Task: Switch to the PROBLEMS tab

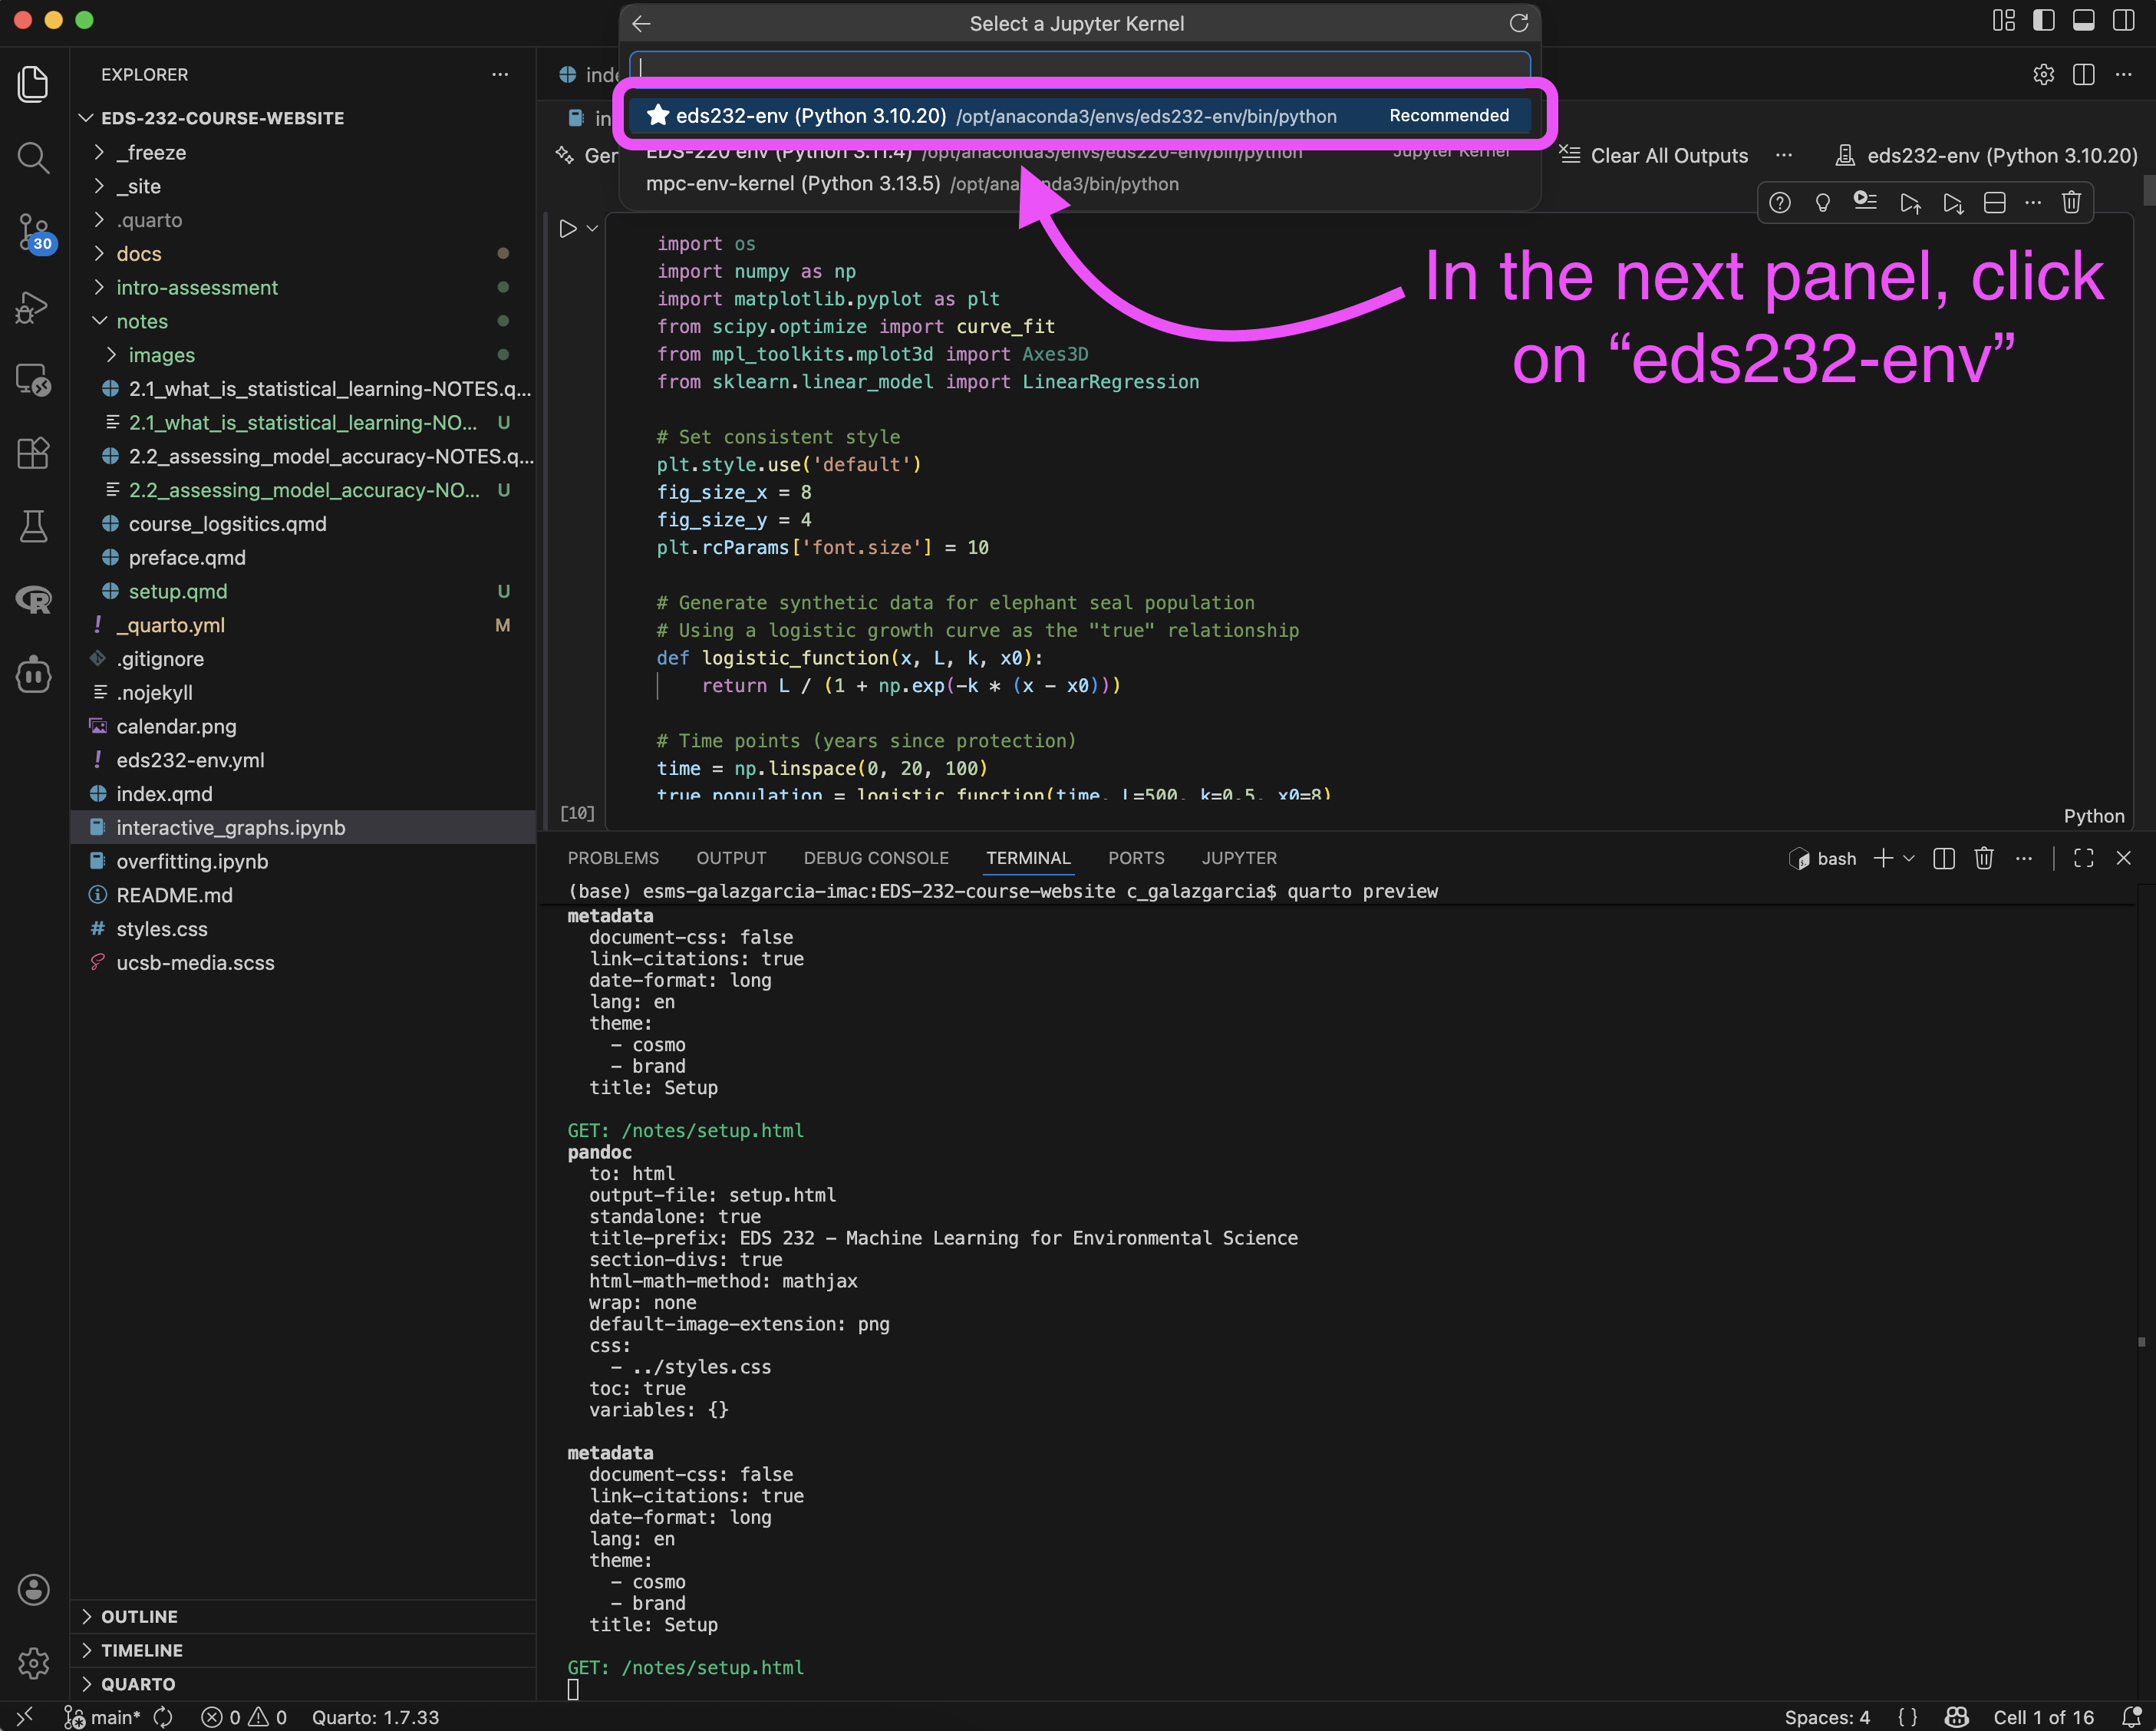Action: (613, 858)
